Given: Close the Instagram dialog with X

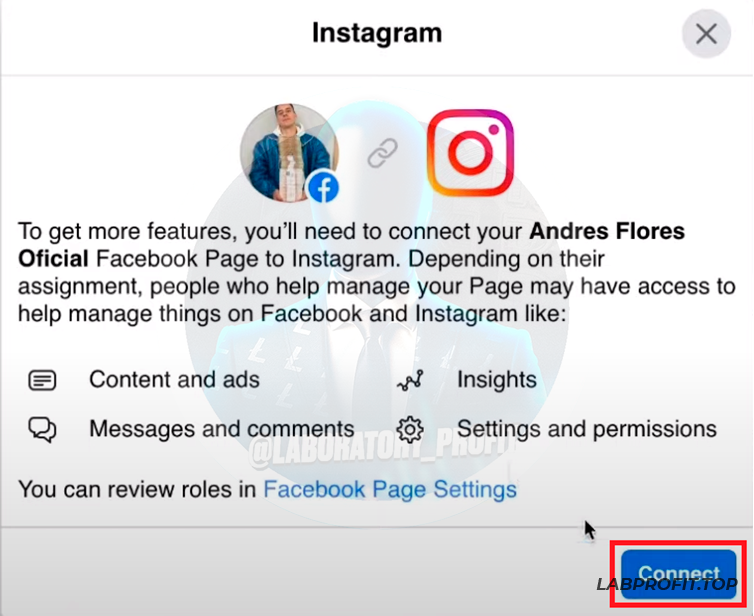Looking at the screenshot, I should pos(706,34).
